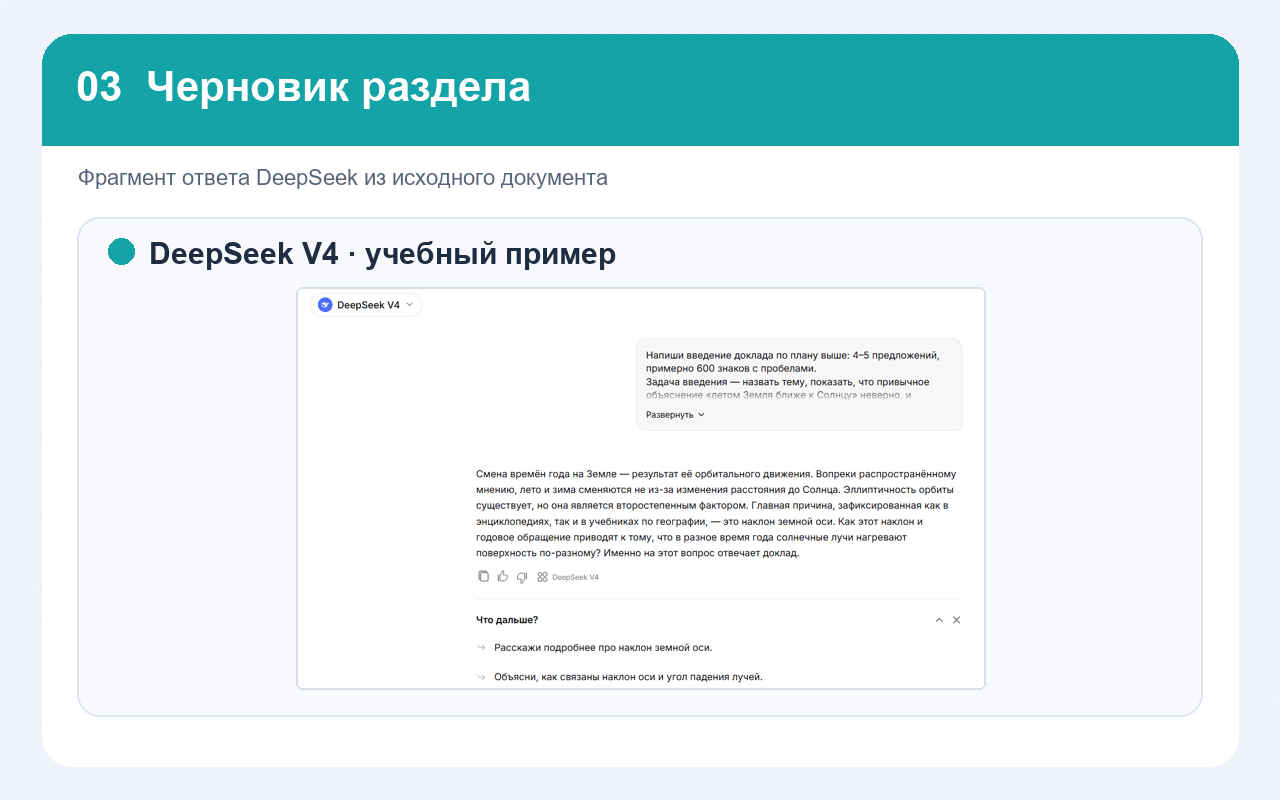Close the 'Что дальше?' suggestions section
The height and width of the screenshot is (800, 1280).
957,620
